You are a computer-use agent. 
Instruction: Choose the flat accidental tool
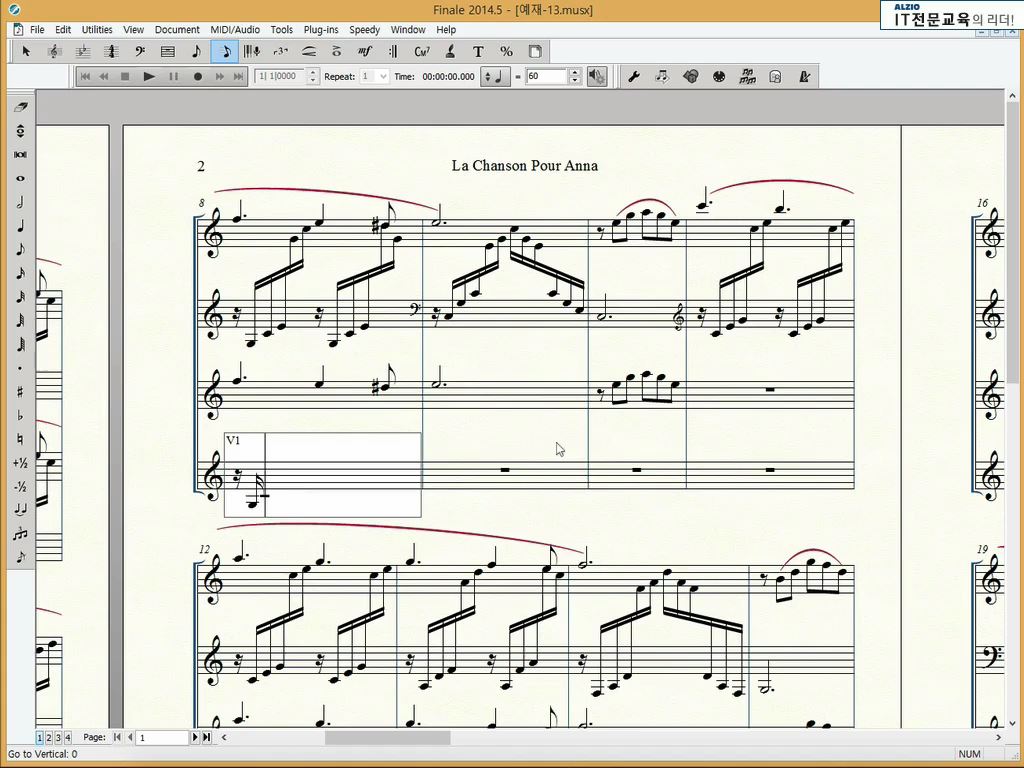(20, 415)
